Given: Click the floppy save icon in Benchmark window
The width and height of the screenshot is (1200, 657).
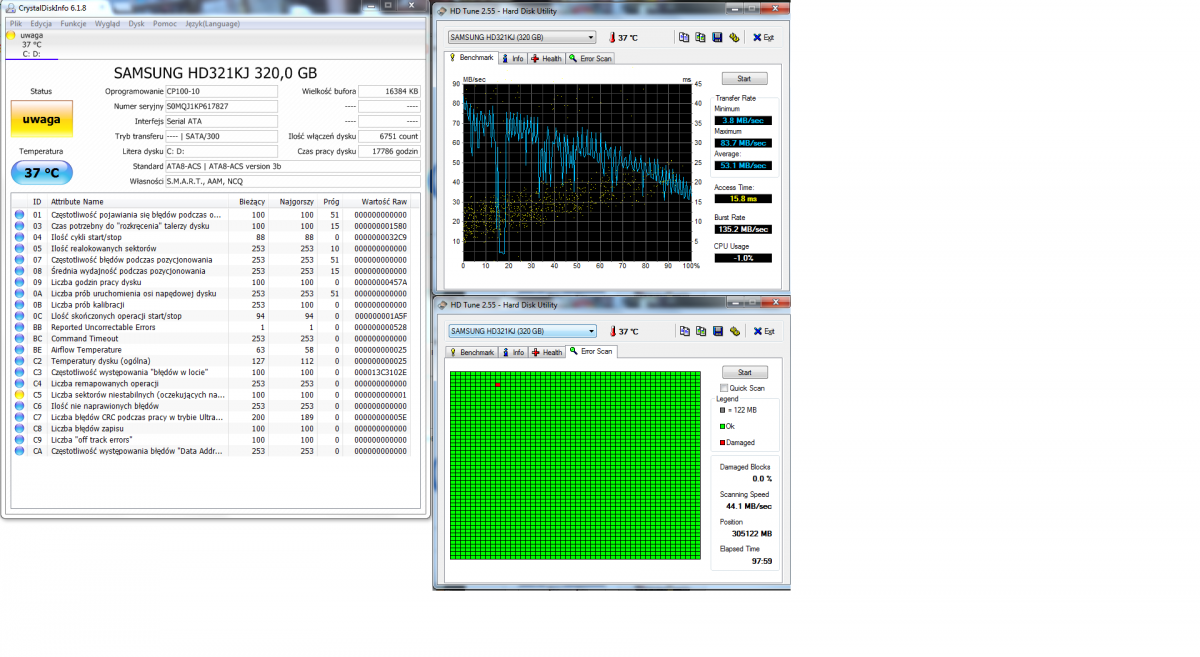Looking at the screenshot, I should coord(717,38).
